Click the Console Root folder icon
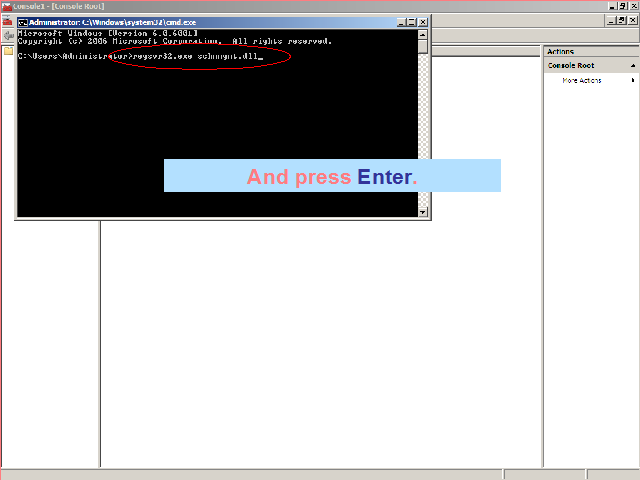This screenshot has width=640, height=480. [7, 51]
